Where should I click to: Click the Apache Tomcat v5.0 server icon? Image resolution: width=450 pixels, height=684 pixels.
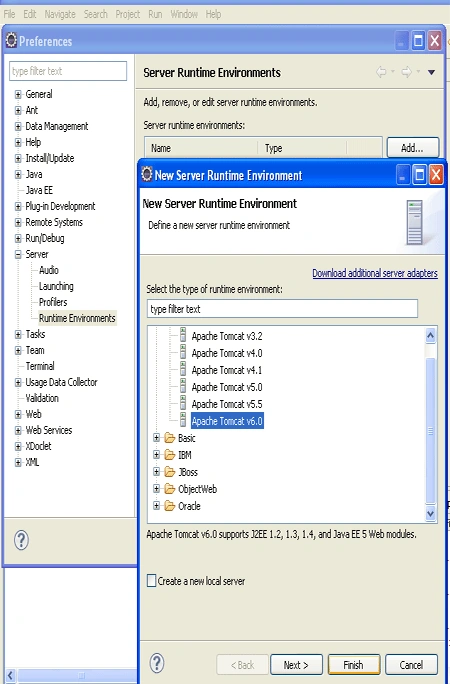click(183, 387)
